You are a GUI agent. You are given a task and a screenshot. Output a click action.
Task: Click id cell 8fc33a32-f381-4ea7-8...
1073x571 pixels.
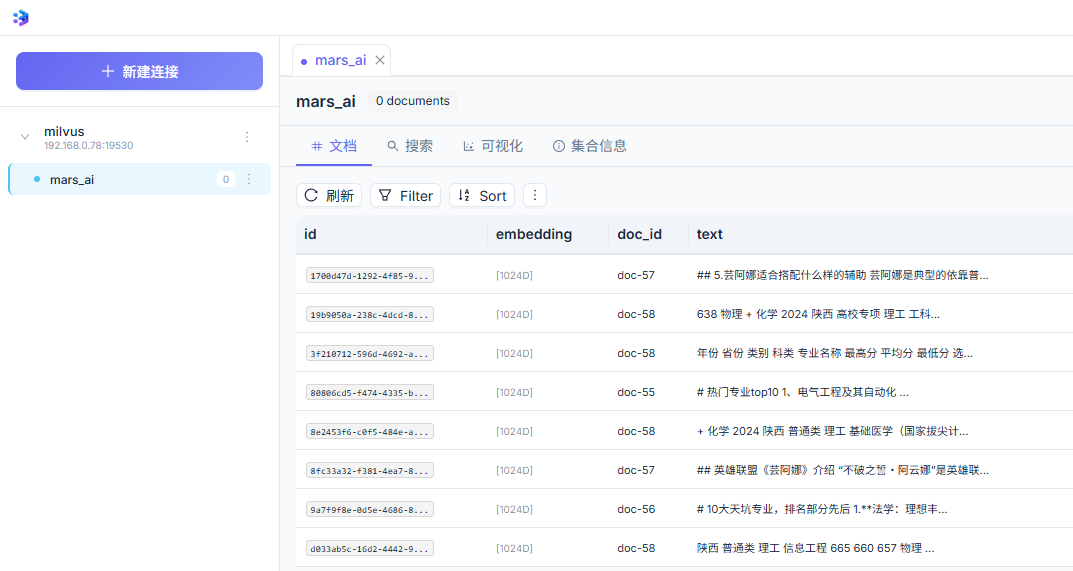370,470
